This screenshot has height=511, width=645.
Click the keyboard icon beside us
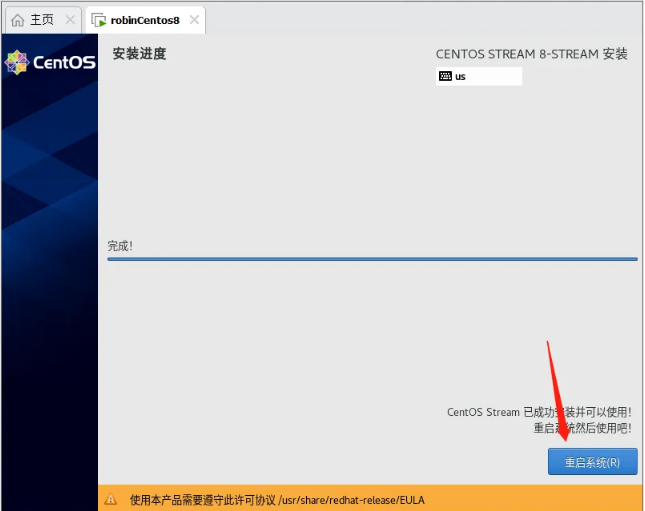(x=445, y=76)
